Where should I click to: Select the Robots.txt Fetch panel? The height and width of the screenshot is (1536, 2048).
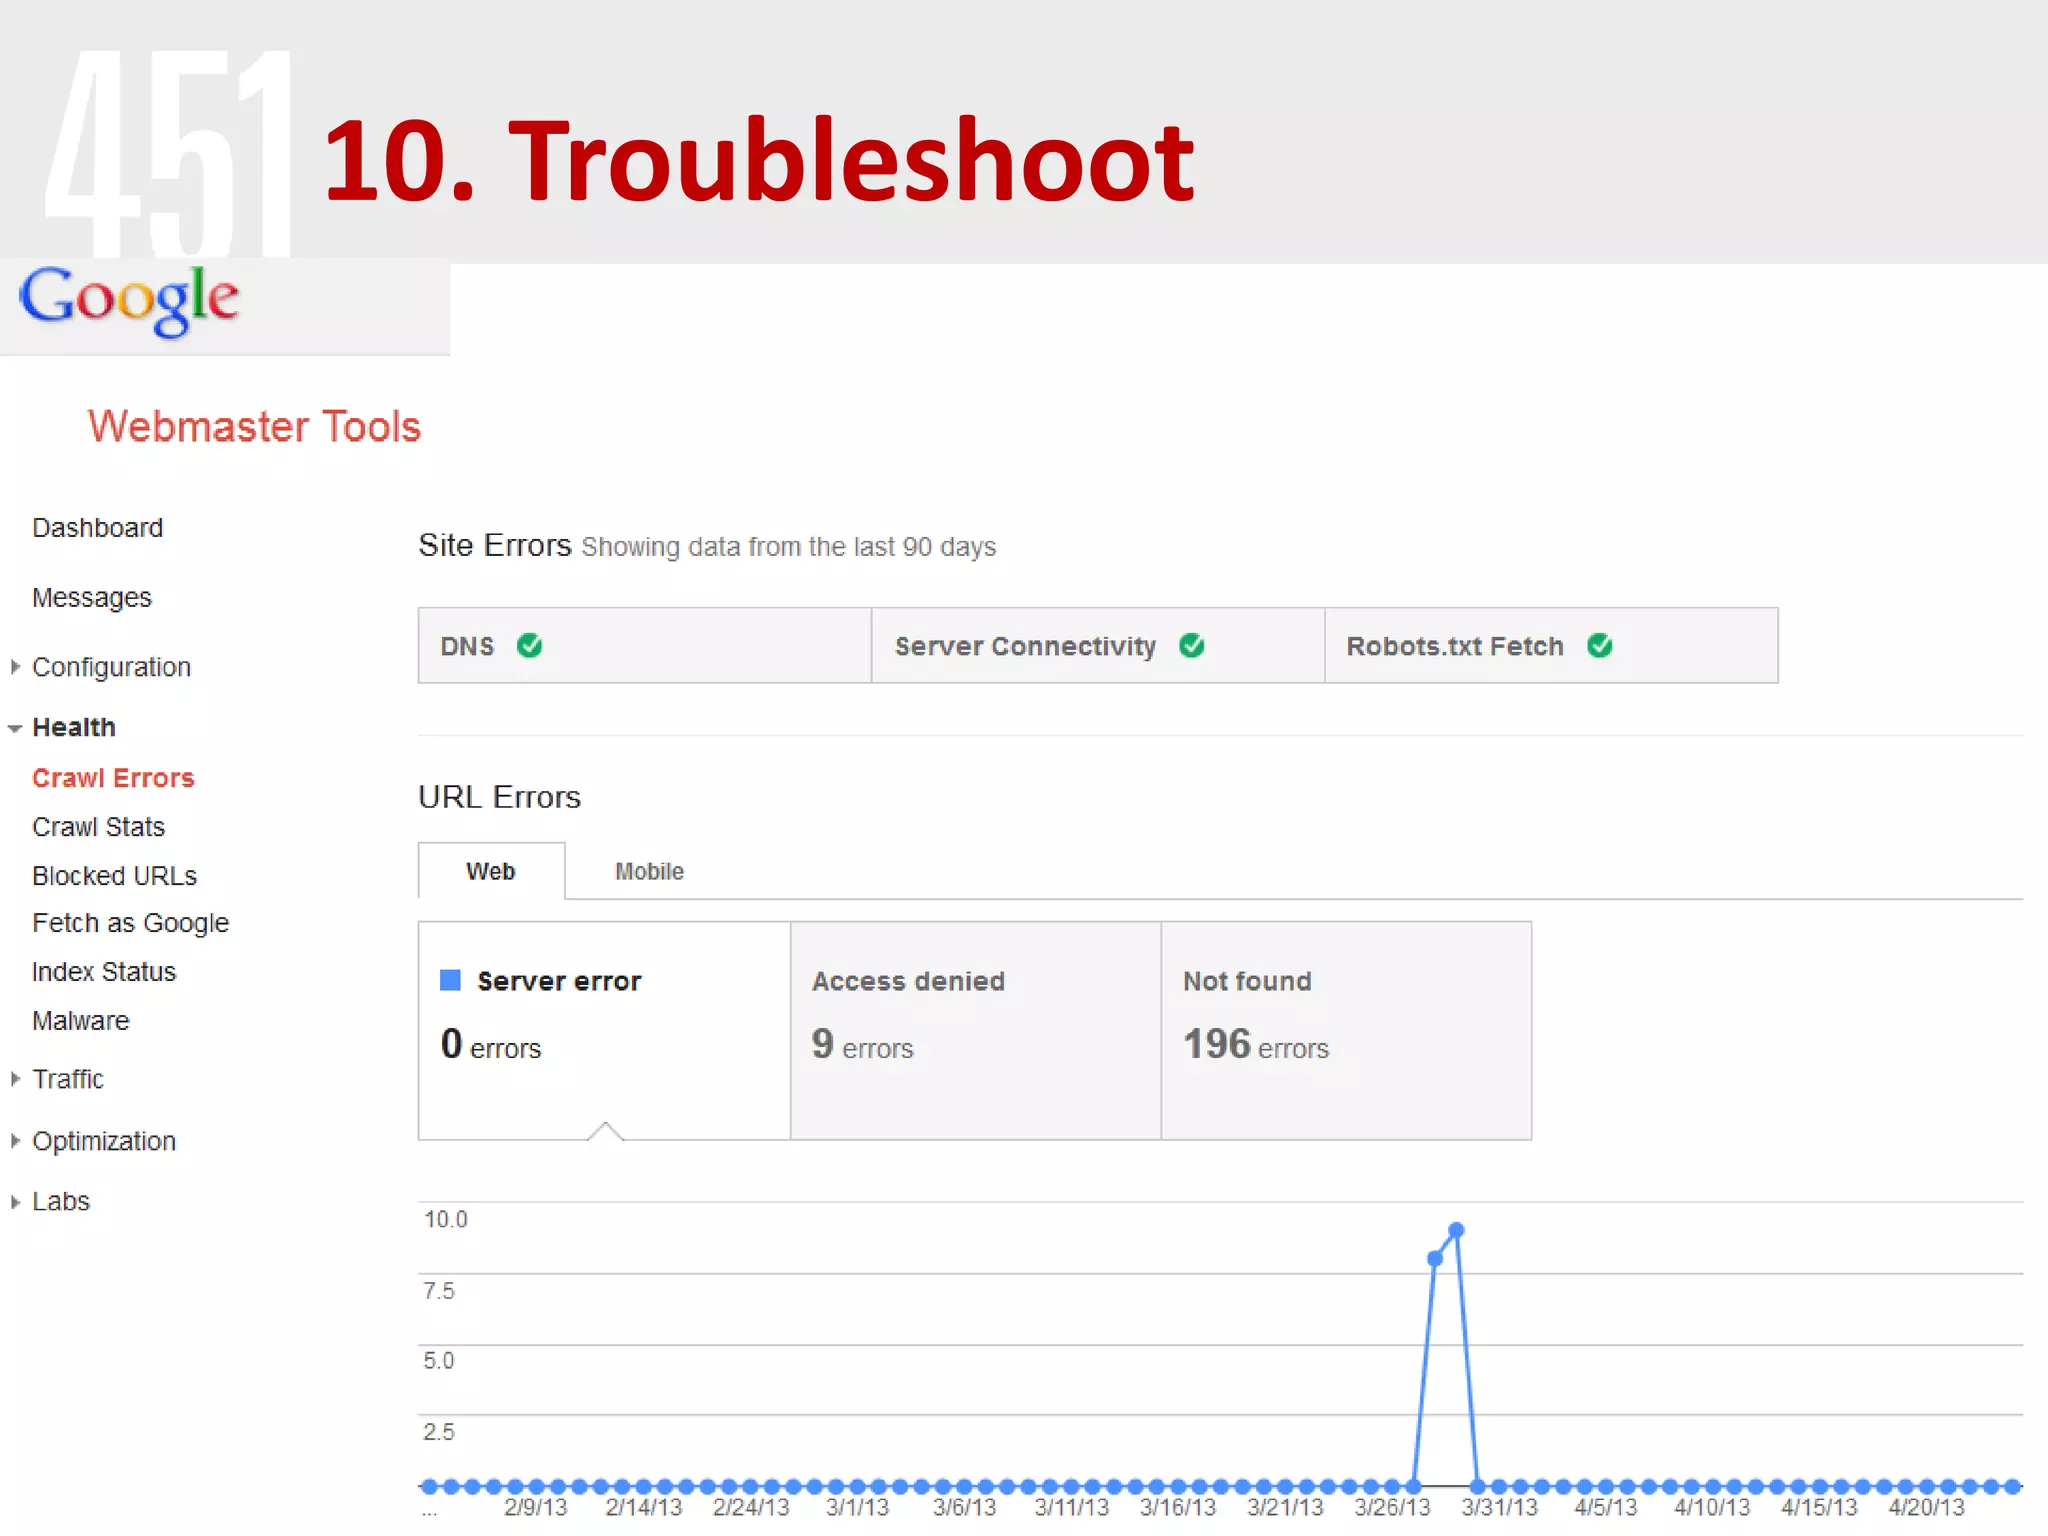pyautogui.click(x=1551, y=646)
